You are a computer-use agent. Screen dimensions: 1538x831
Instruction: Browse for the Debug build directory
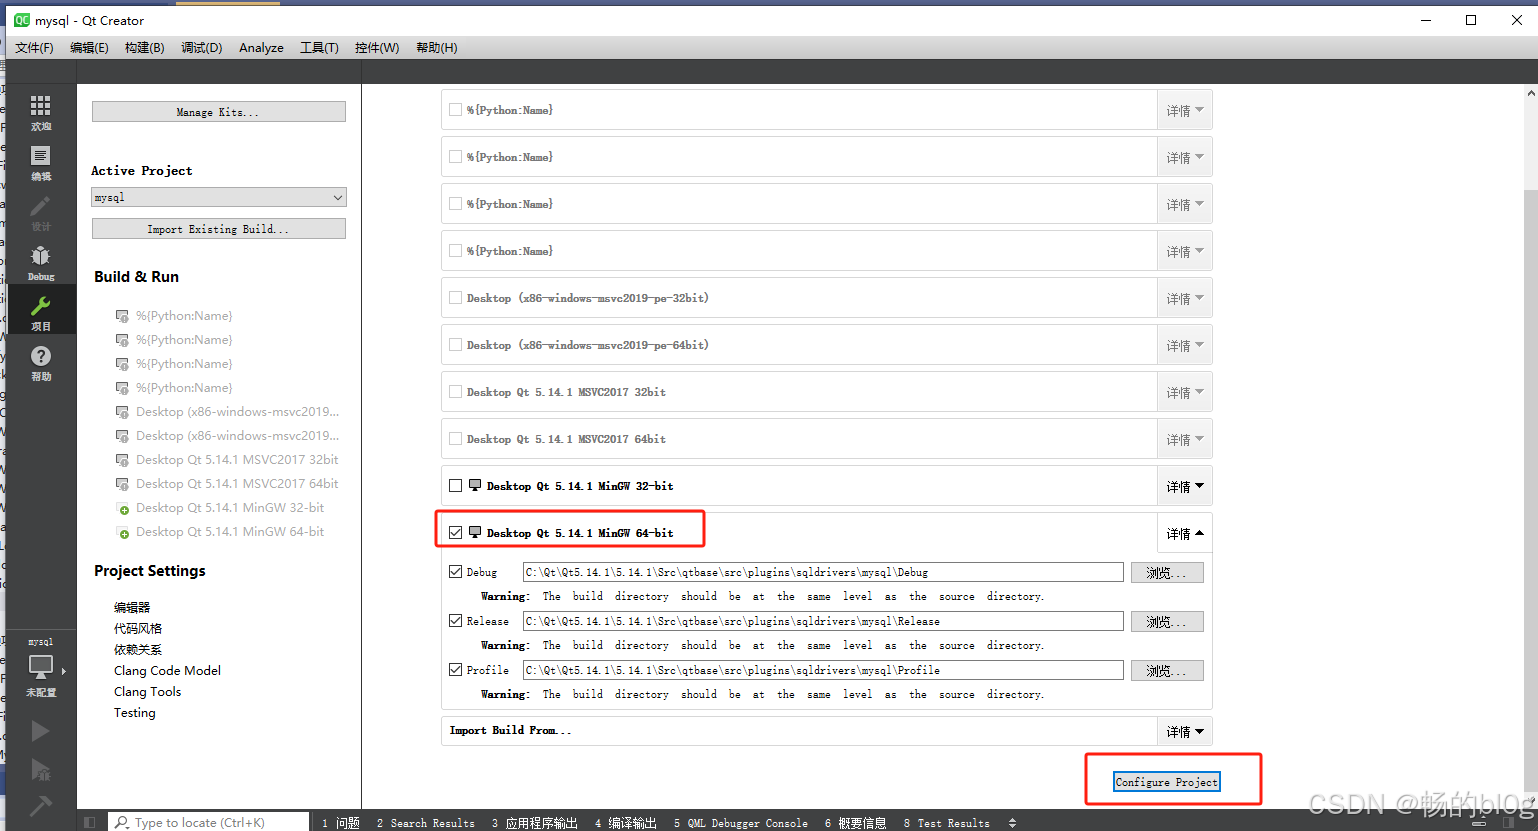tap(1167, 573)
